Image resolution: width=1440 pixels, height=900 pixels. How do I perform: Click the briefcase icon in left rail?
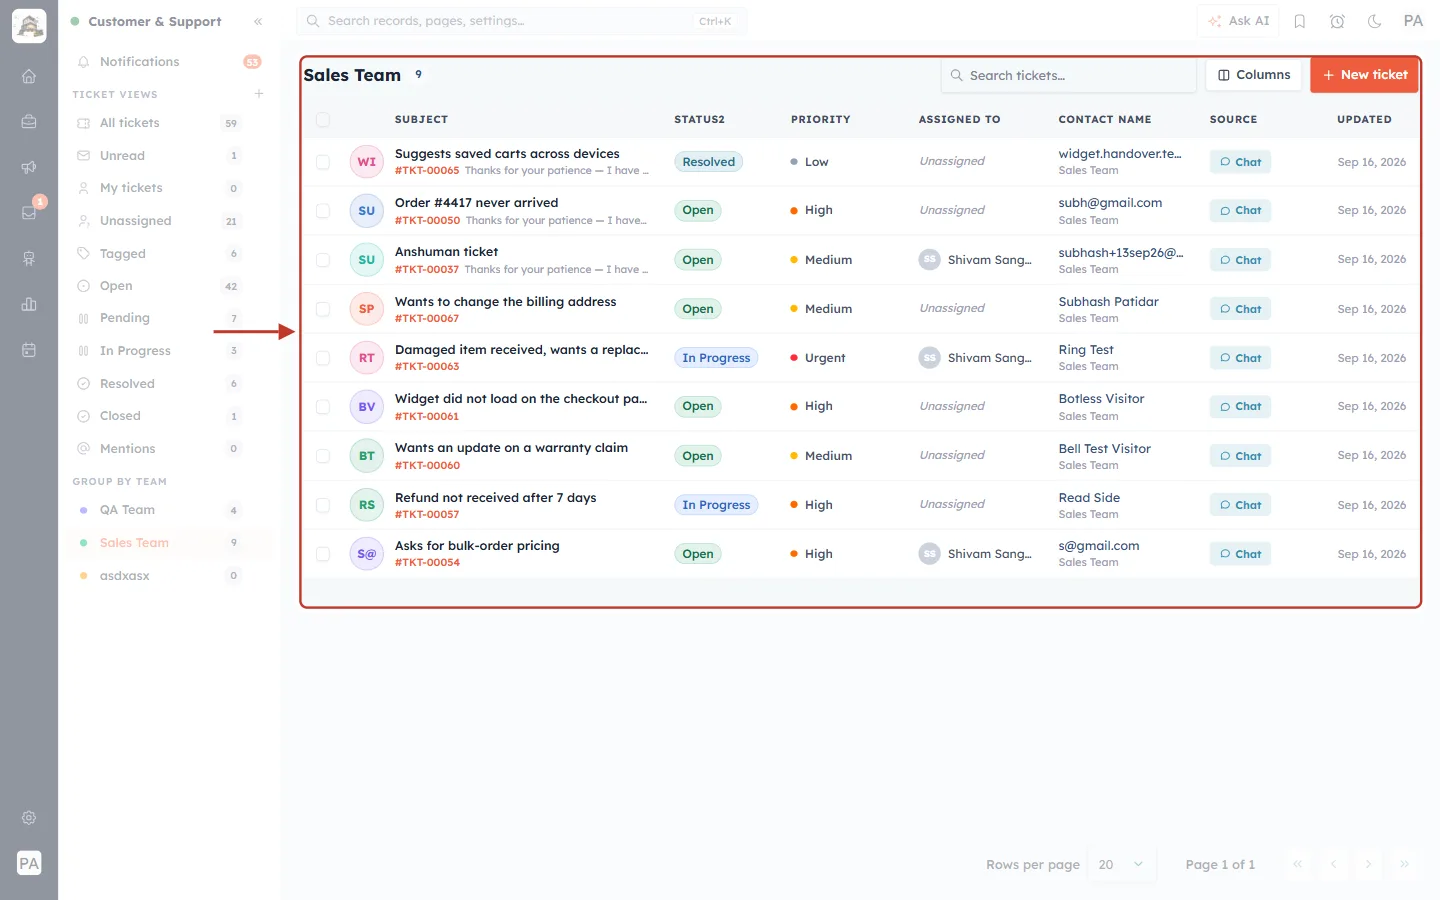[29, 122]
